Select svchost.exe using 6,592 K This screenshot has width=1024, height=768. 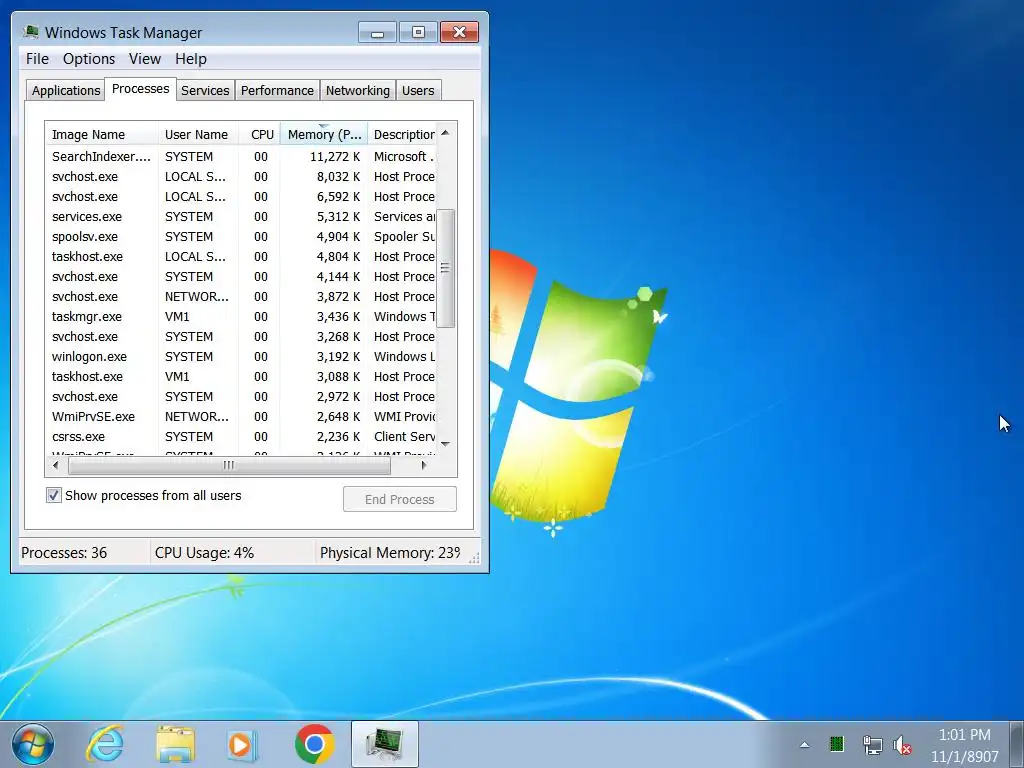(x=240, y=197)
